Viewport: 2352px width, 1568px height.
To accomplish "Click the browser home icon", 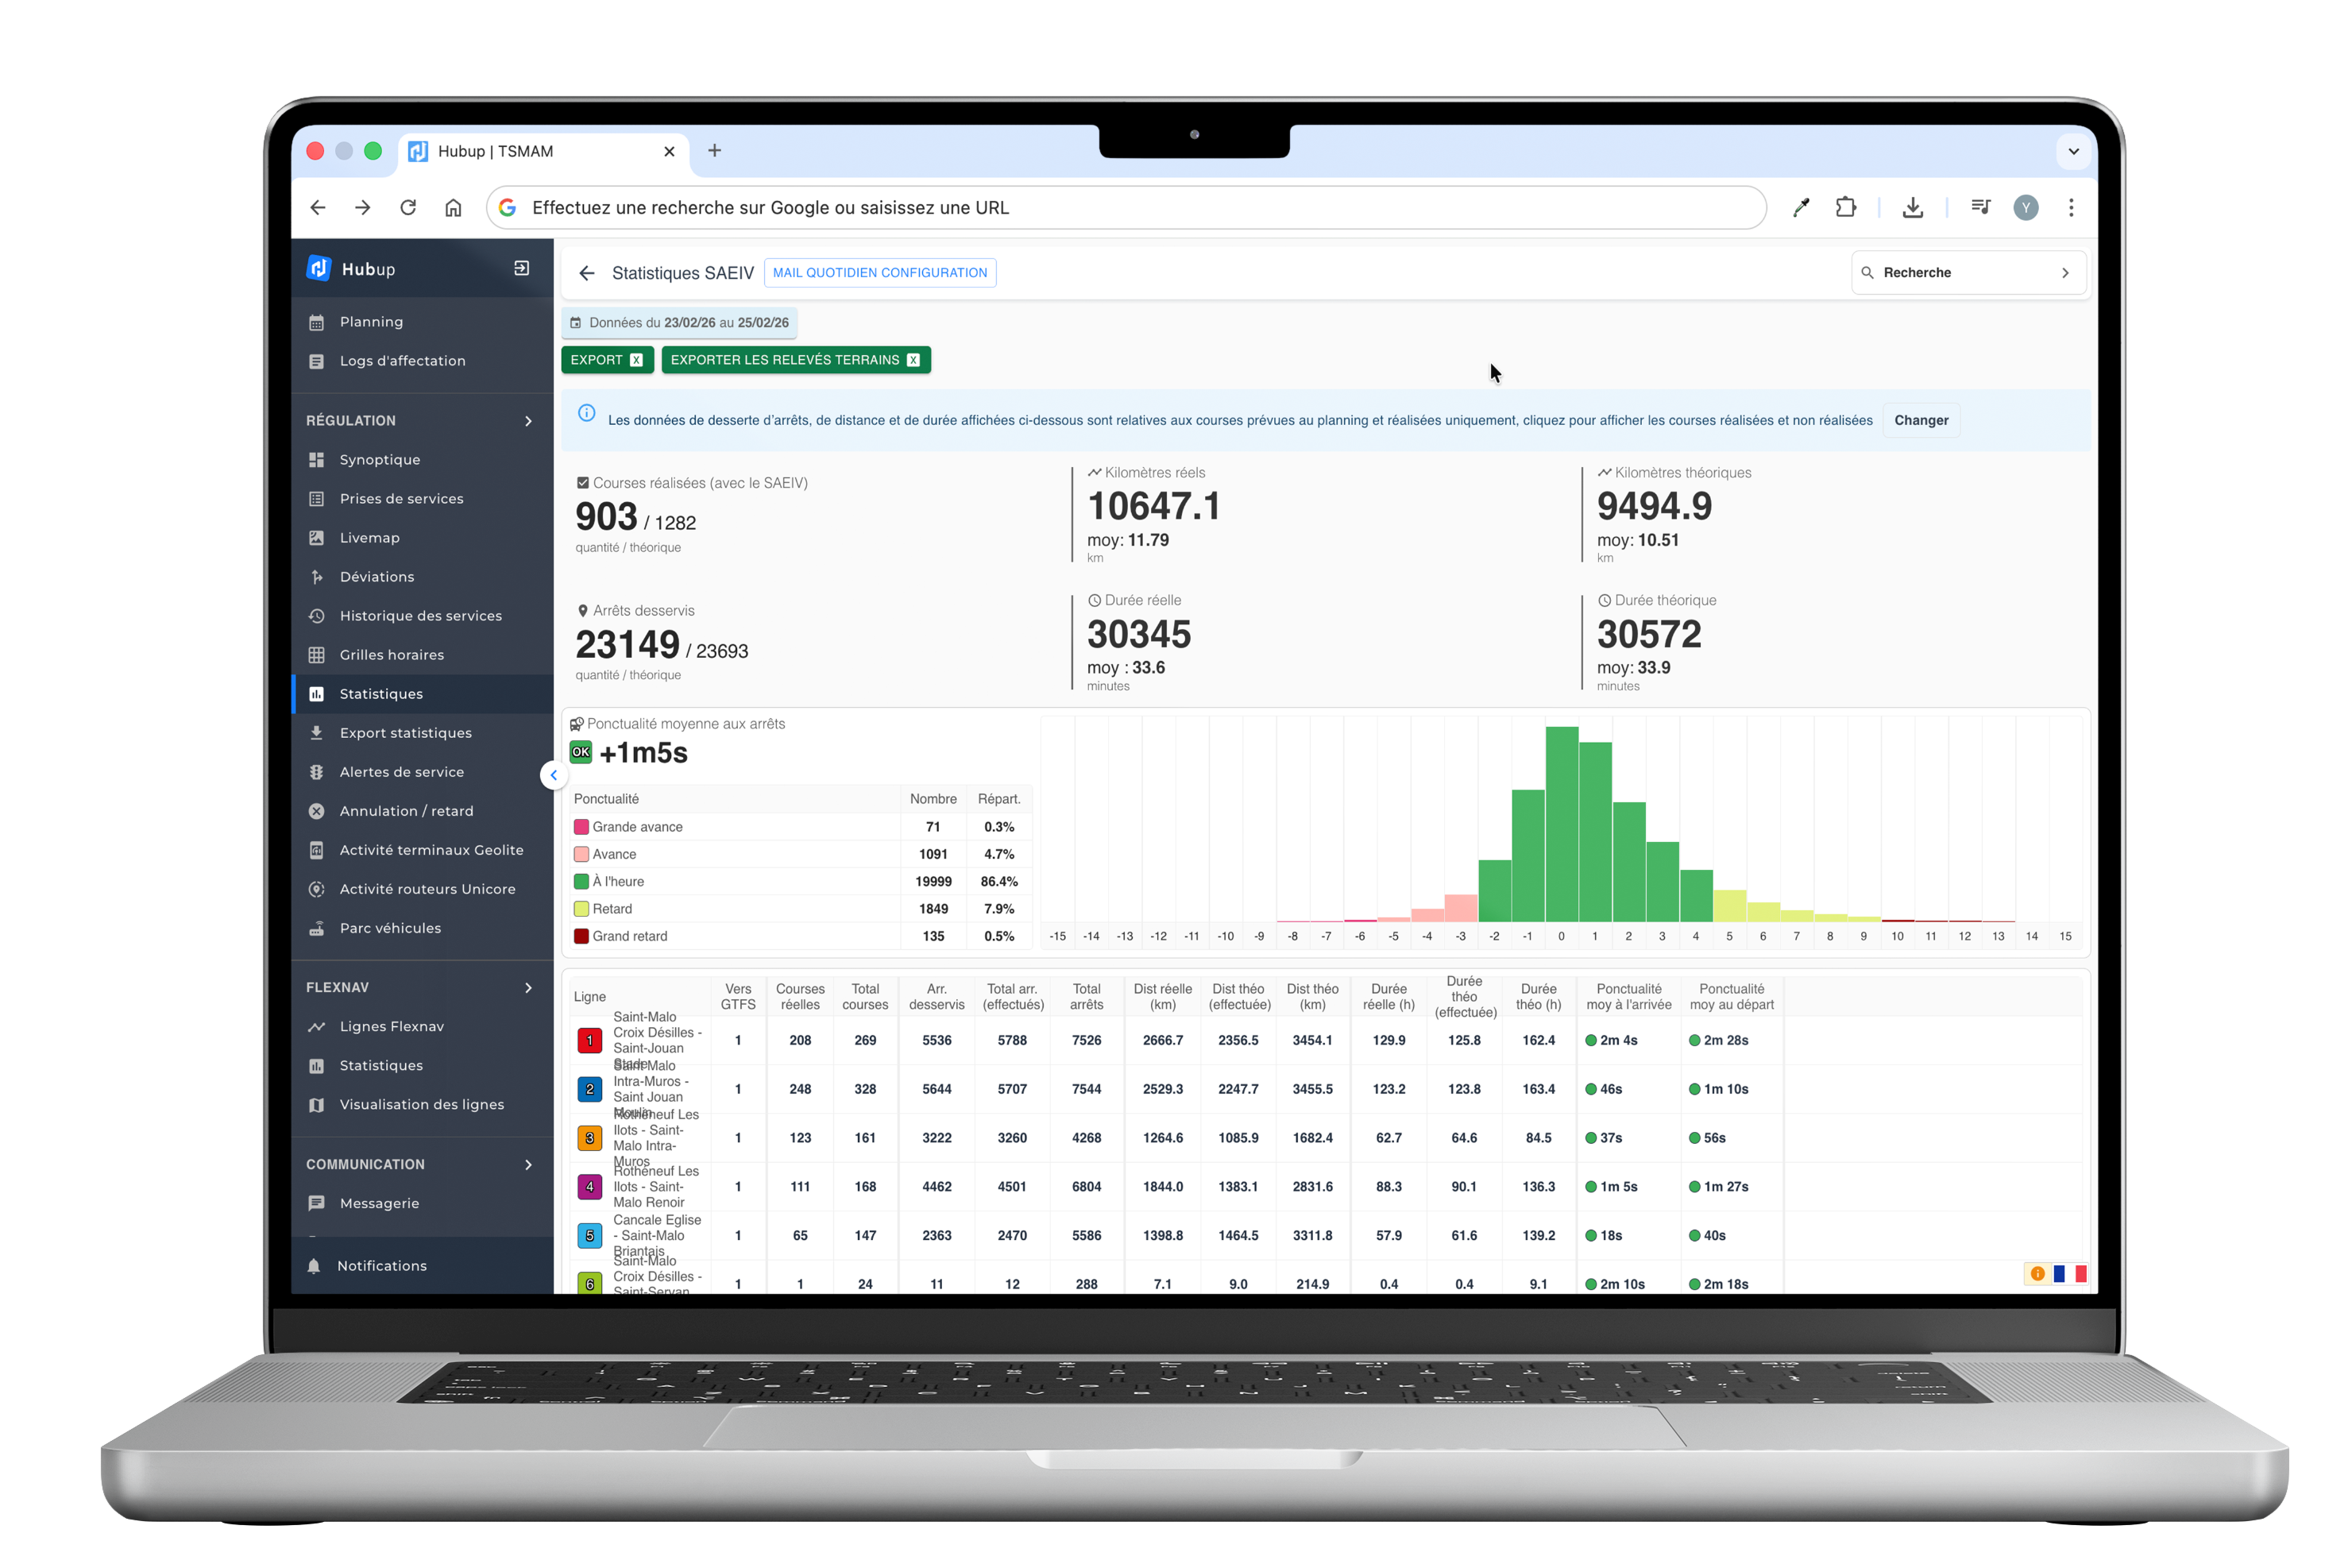I will [x=453, y=207].
